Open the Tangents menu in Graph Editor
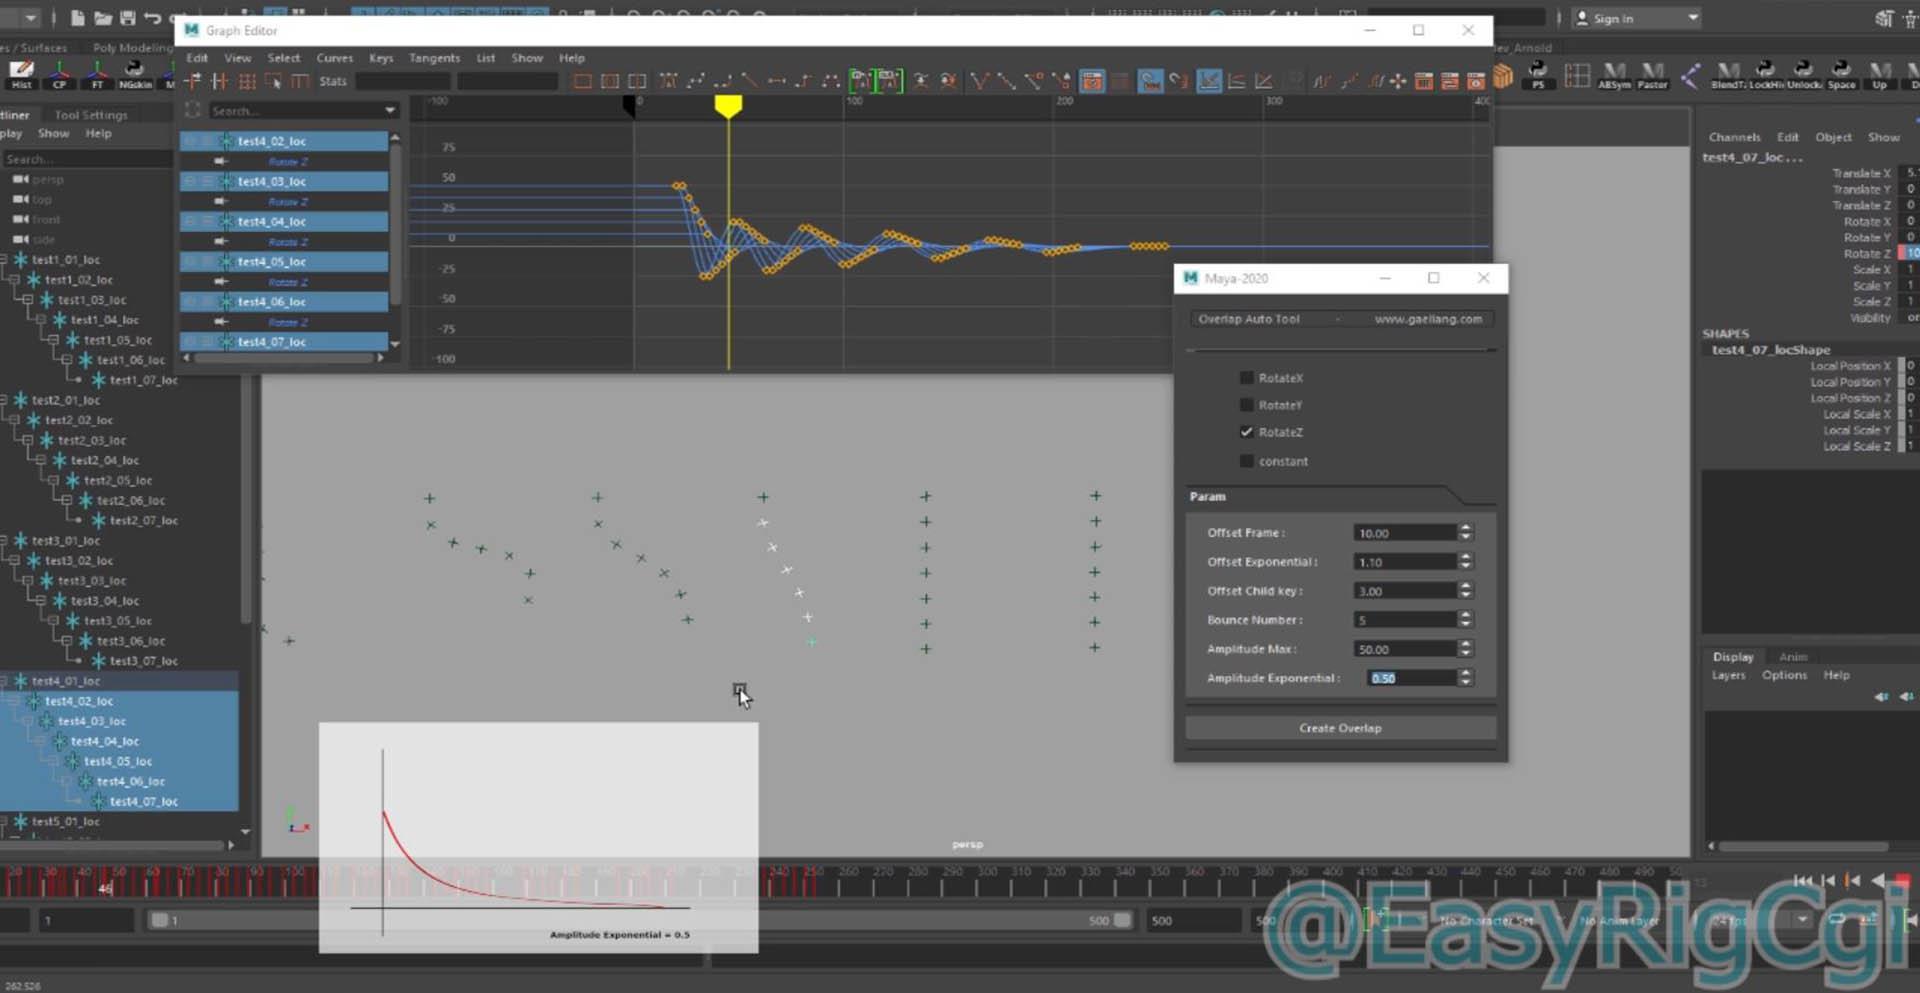The image size is (1920, 993). pos(434,58)
